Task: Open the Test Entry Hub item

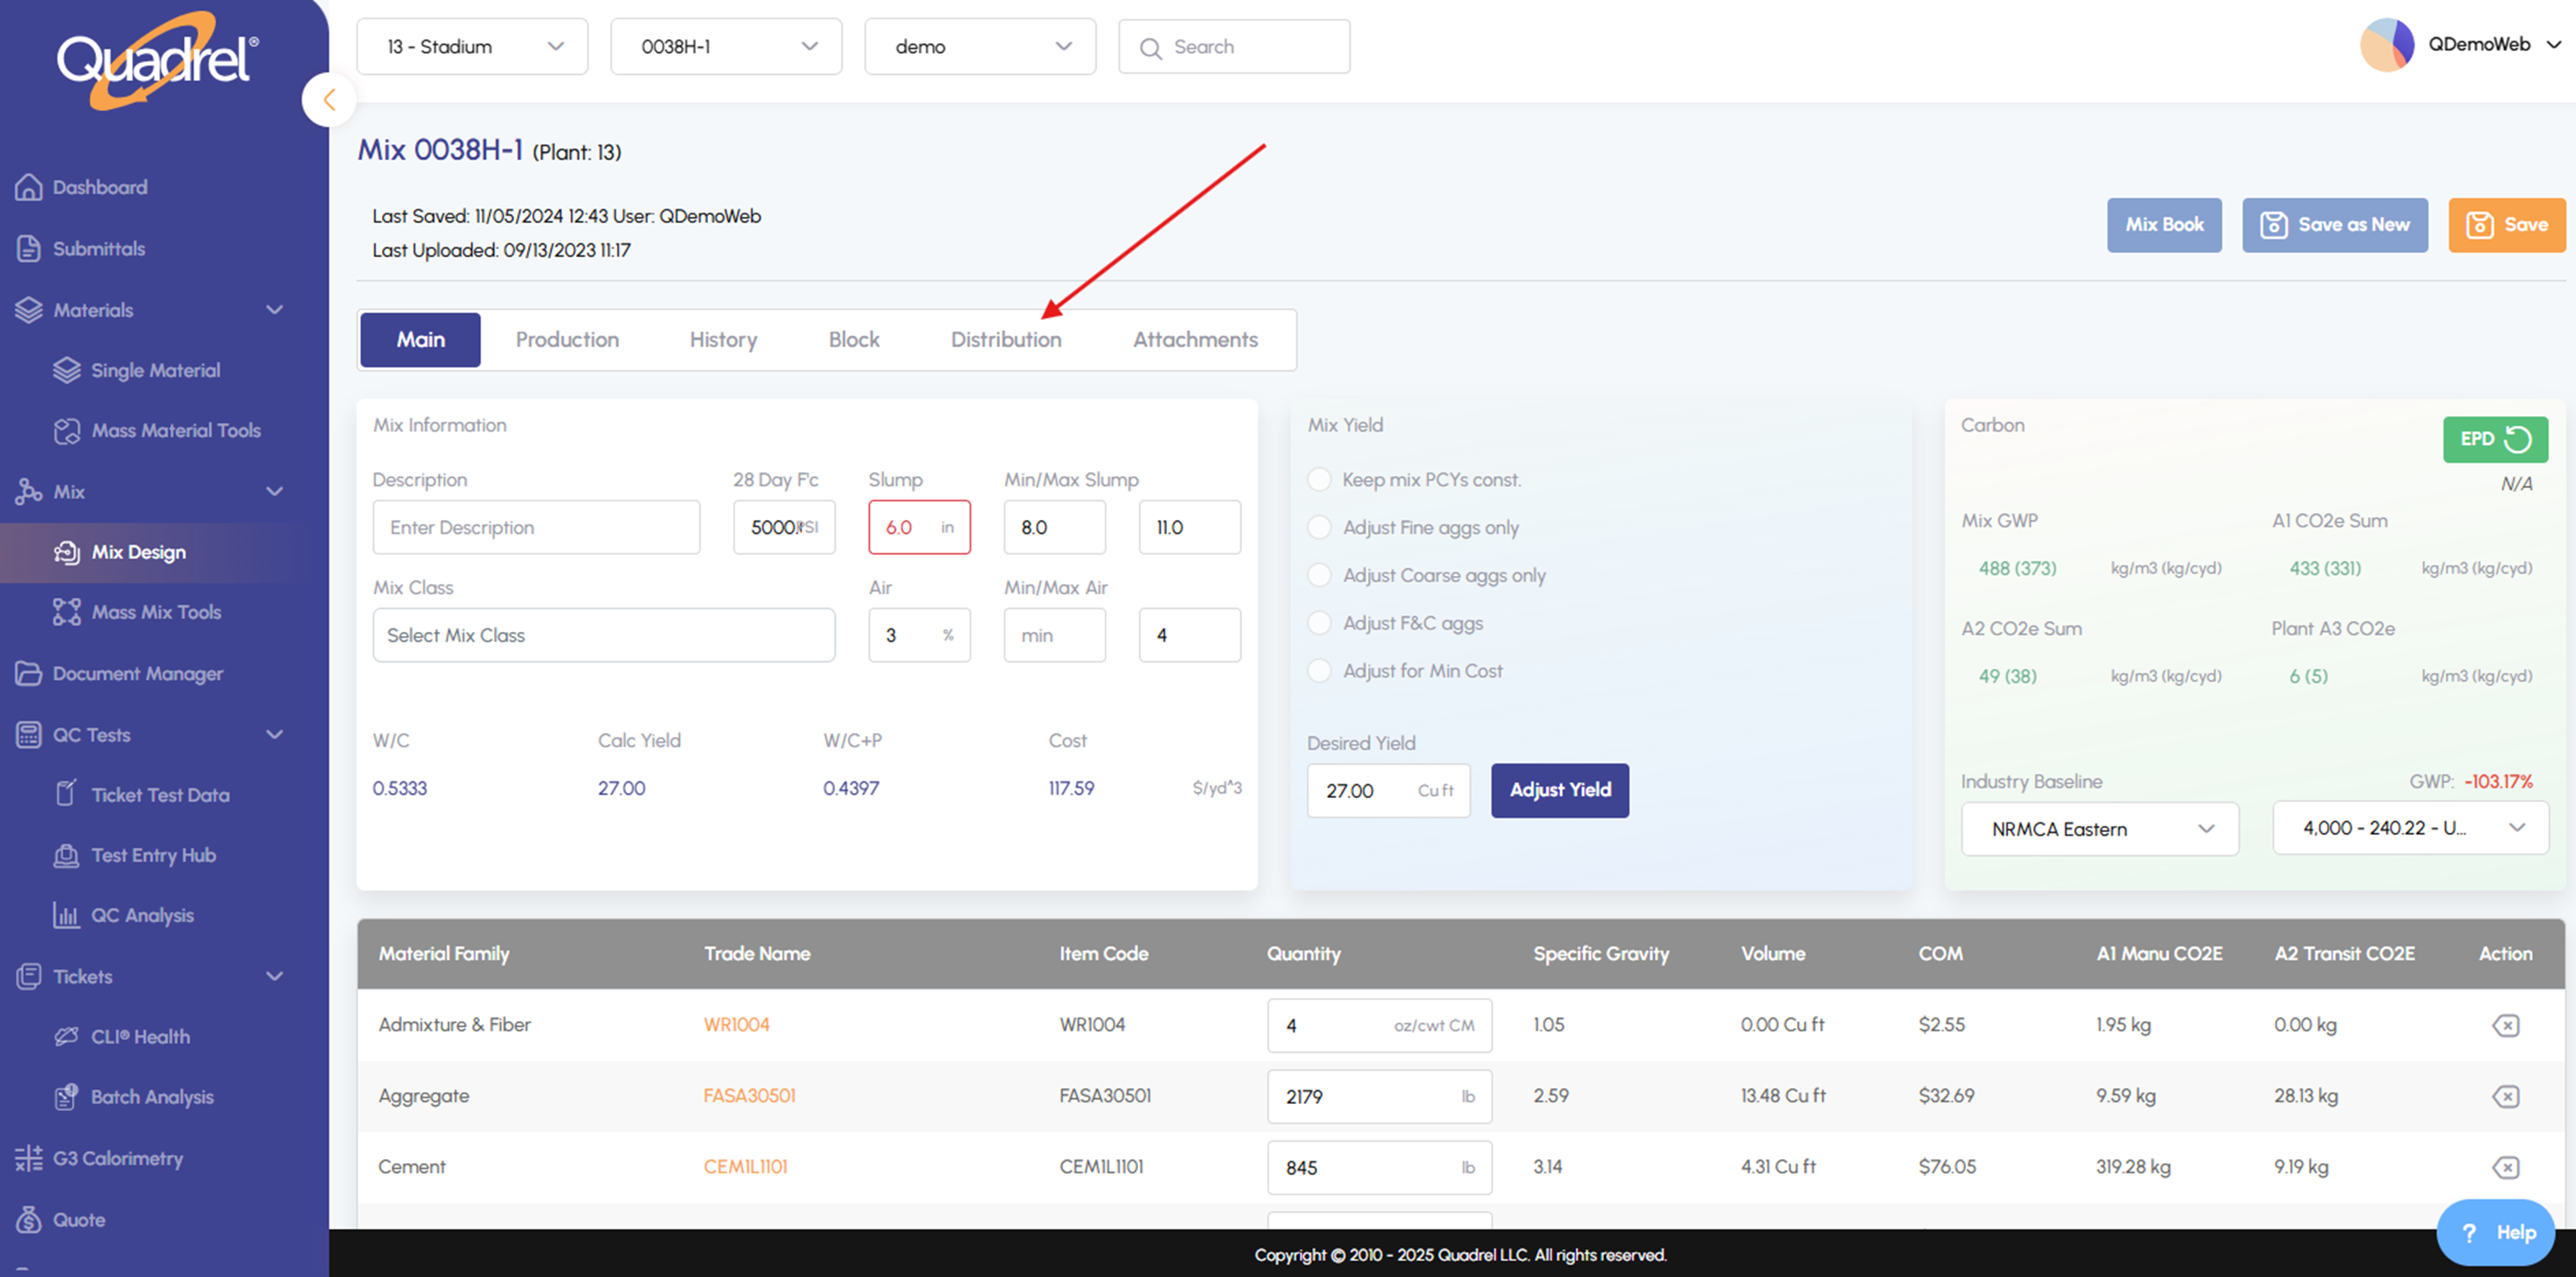Action: (153, 855)
